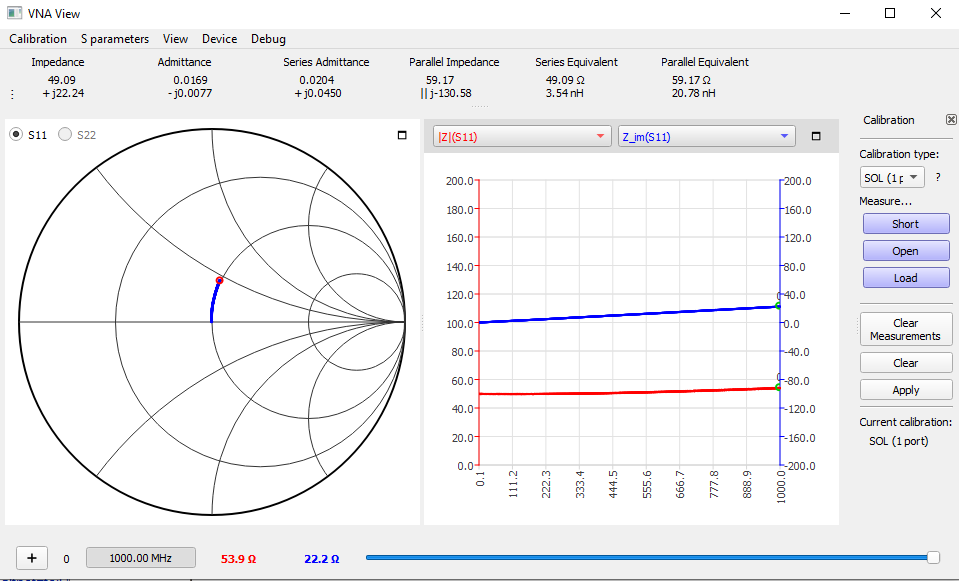
Task: Close the Calibration dock panel
Action: point(951,120)
